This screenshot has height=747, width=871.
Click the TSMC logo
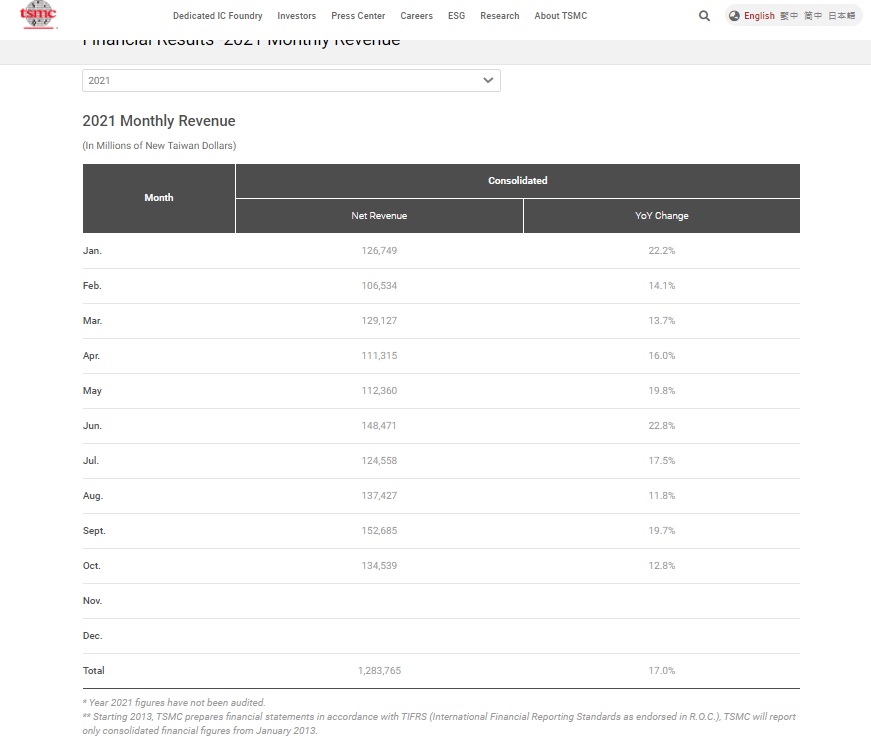point(38,16)
